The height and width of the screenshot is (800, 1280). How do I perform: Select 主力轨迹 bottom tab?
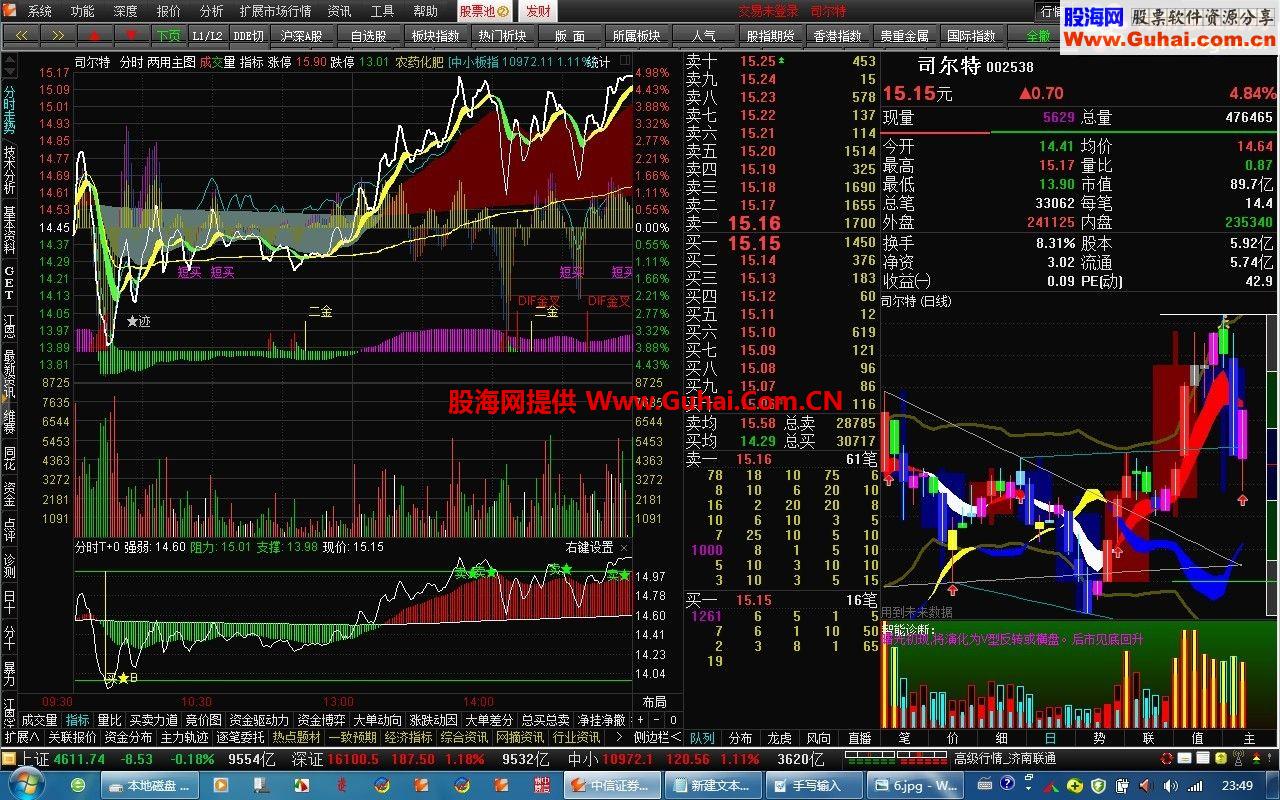click(x=184, y=738)
